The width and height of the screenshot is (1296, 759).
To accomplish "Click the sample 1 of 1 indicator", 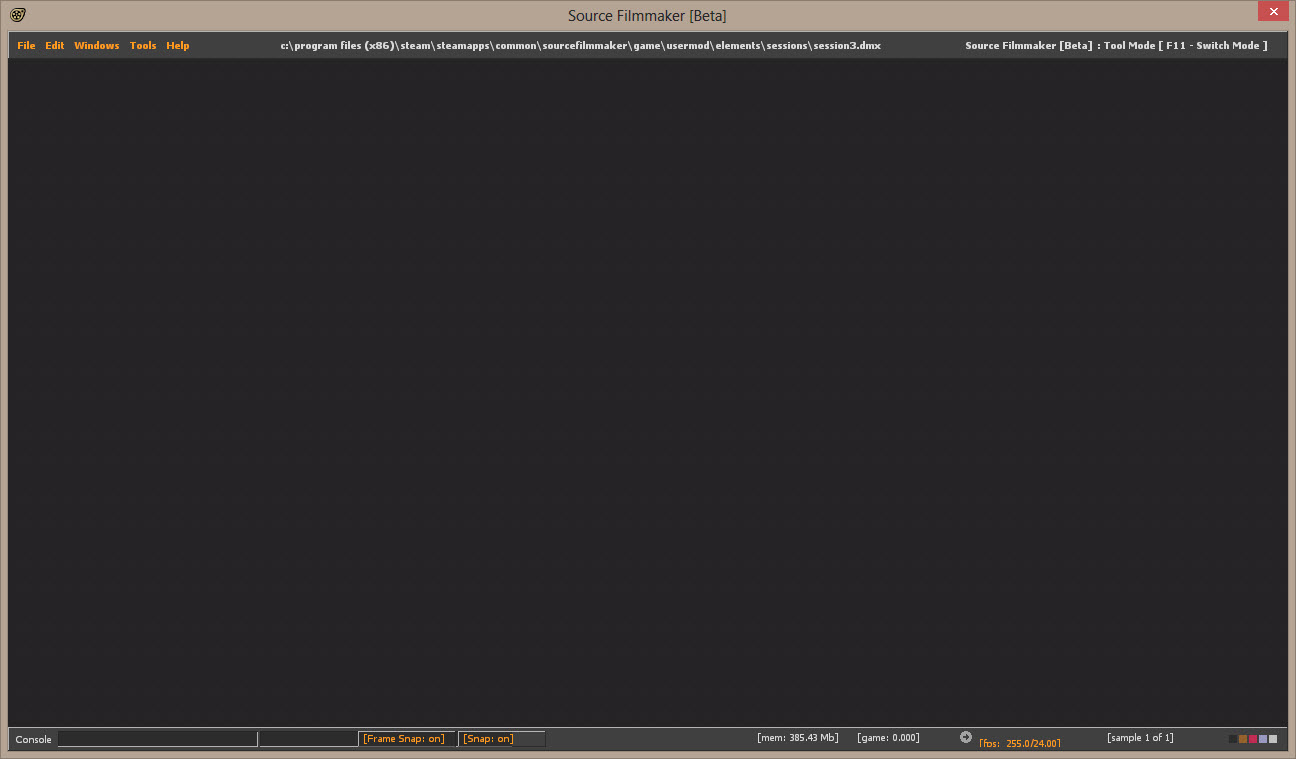I will (x=1141, y=738).
